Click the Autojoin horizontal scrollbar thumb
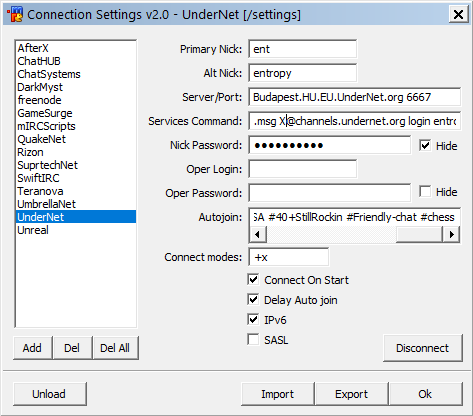The height and width of the screenshot is (416, 473). click(x=419, y=234)
